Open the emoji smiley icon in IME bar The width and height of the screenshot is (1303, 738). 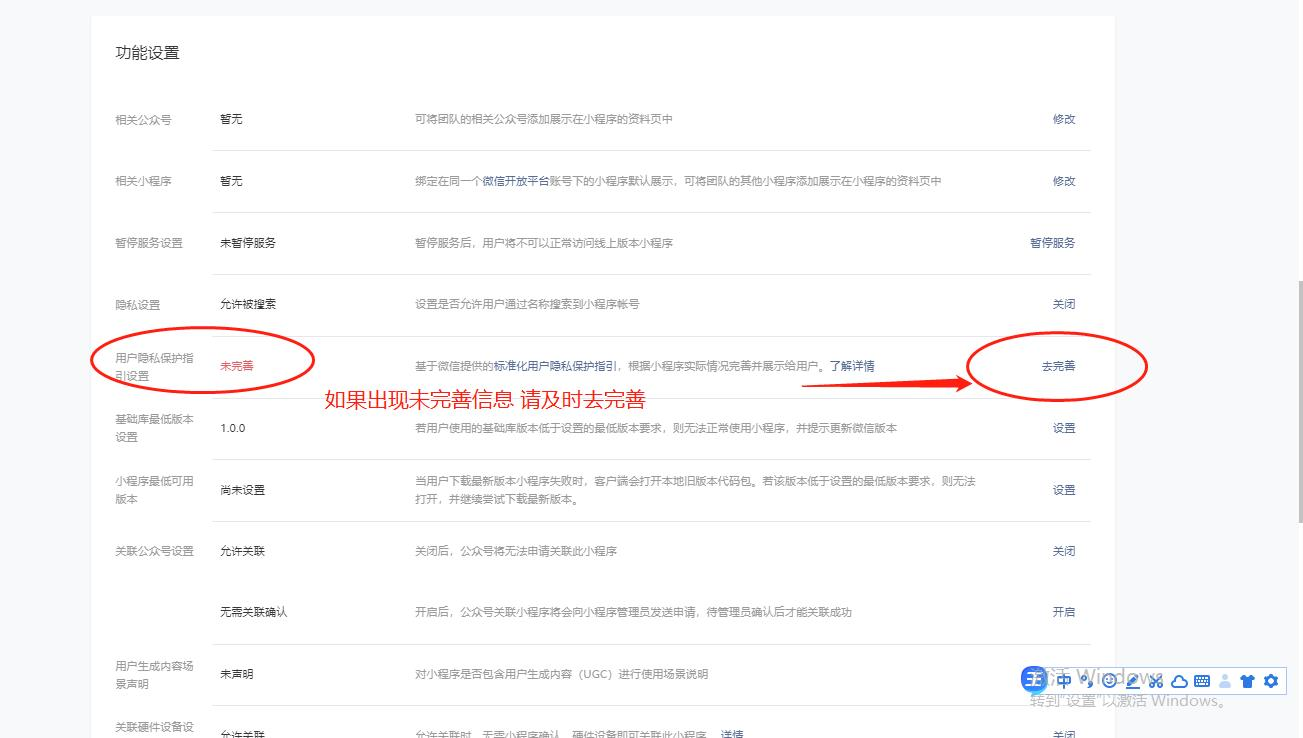tap(1109, 681)
